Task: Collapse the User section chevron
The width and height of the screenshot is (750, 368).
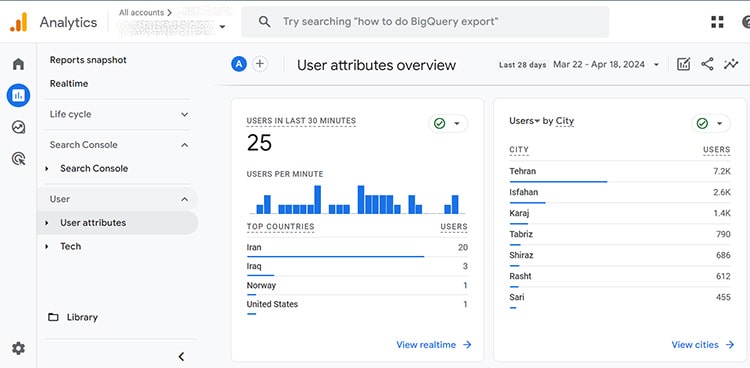Action: point(185,199)
